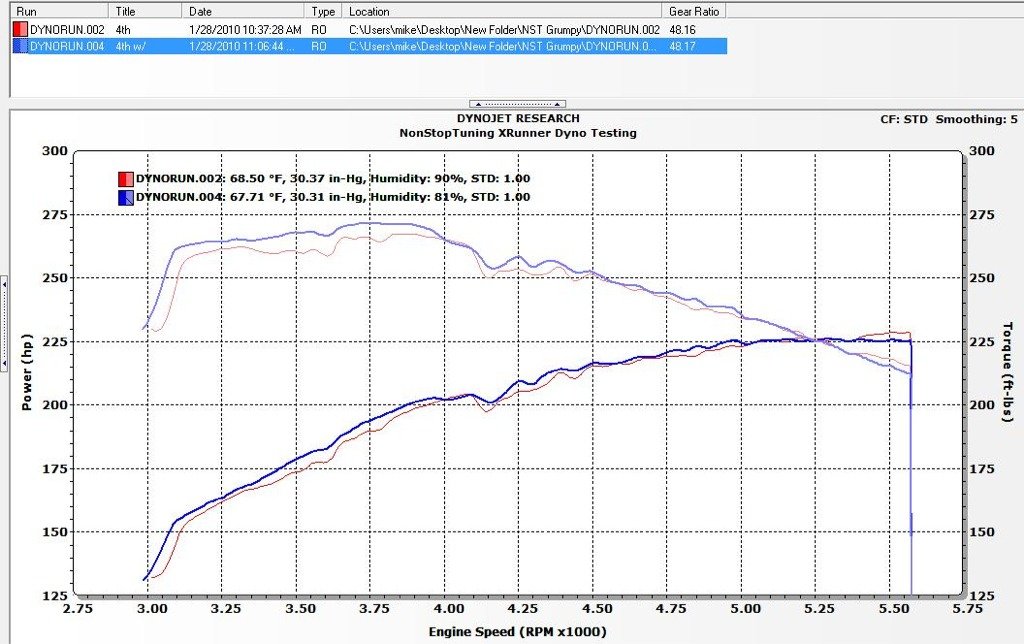Select the DYNORUN.002 run name
This screenshot has width=1024, height=644.
67,29
